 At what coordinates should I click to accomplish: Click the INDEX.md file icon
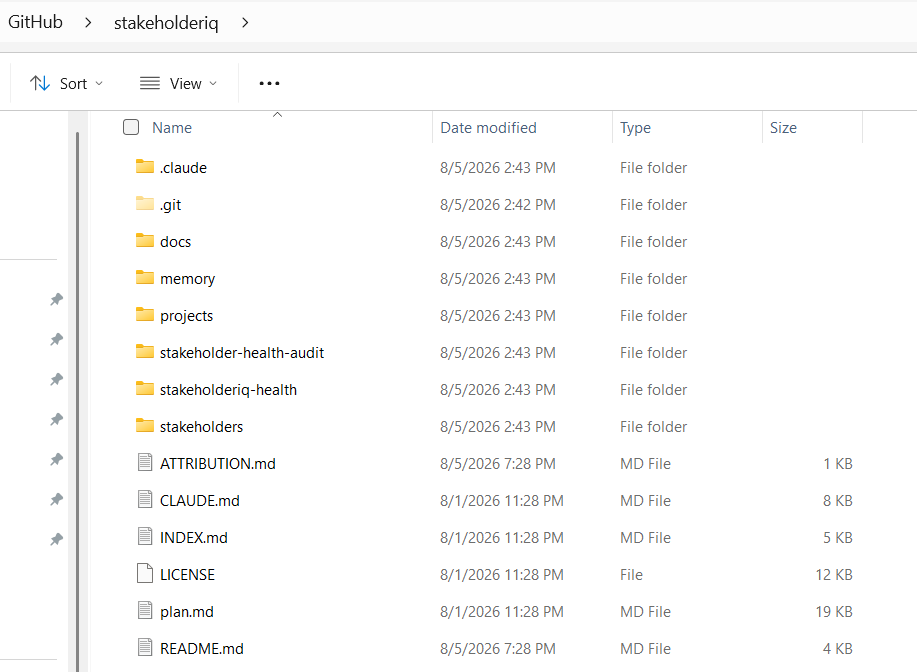(144, 536)
